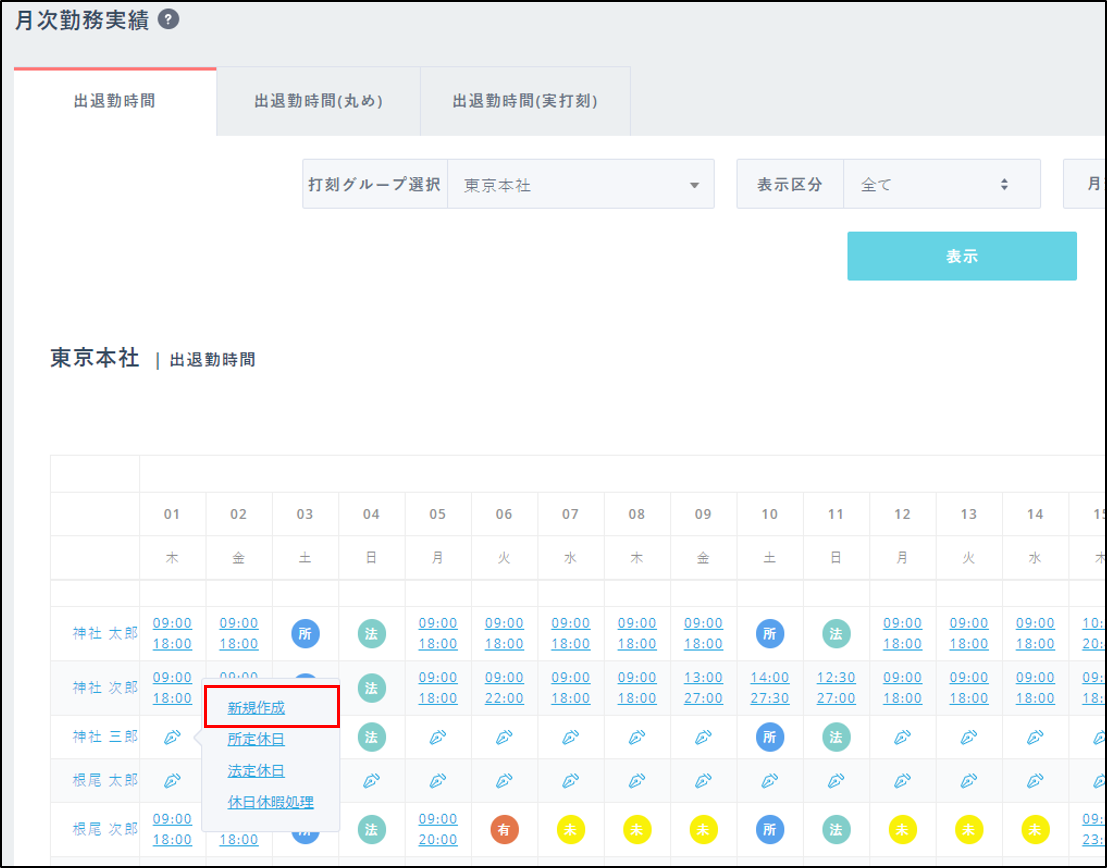Switch to the 出退勤時間(丸め) tab
The width and height of the screenshot is (1107, 868).
coord(318,101)
